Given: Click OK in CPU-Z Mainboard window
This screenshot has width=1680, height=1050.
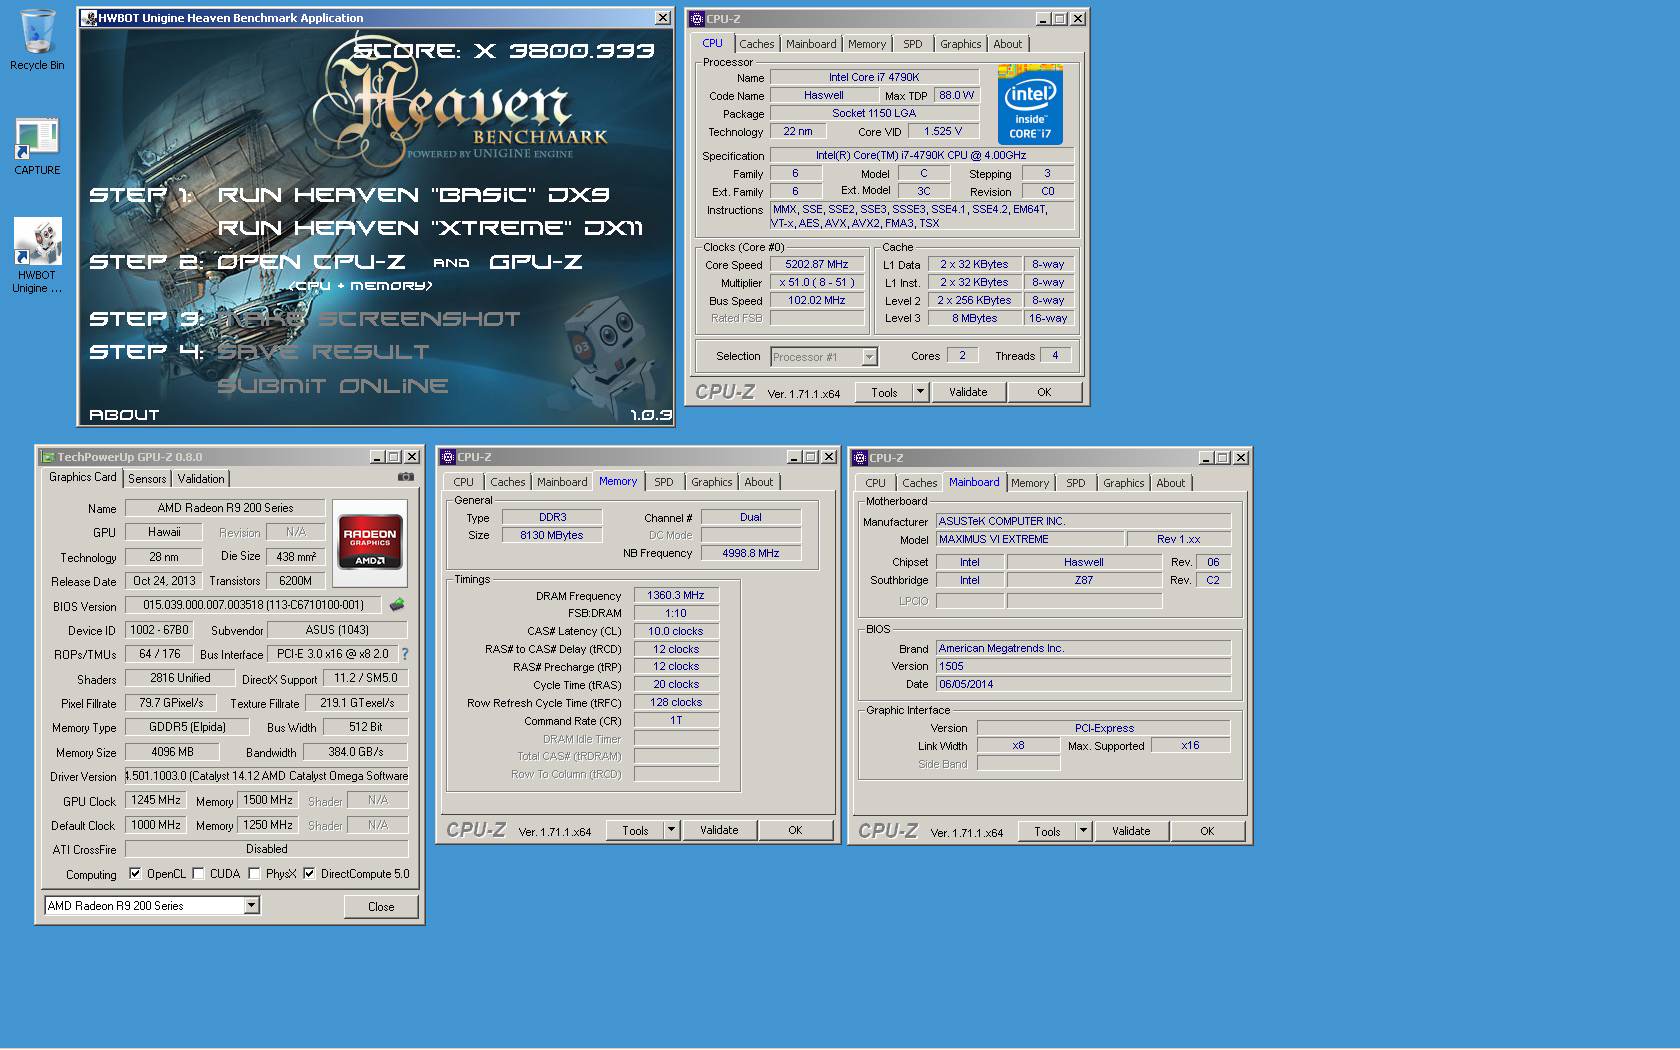Looking at the screenshot, I should [1207, 831].
